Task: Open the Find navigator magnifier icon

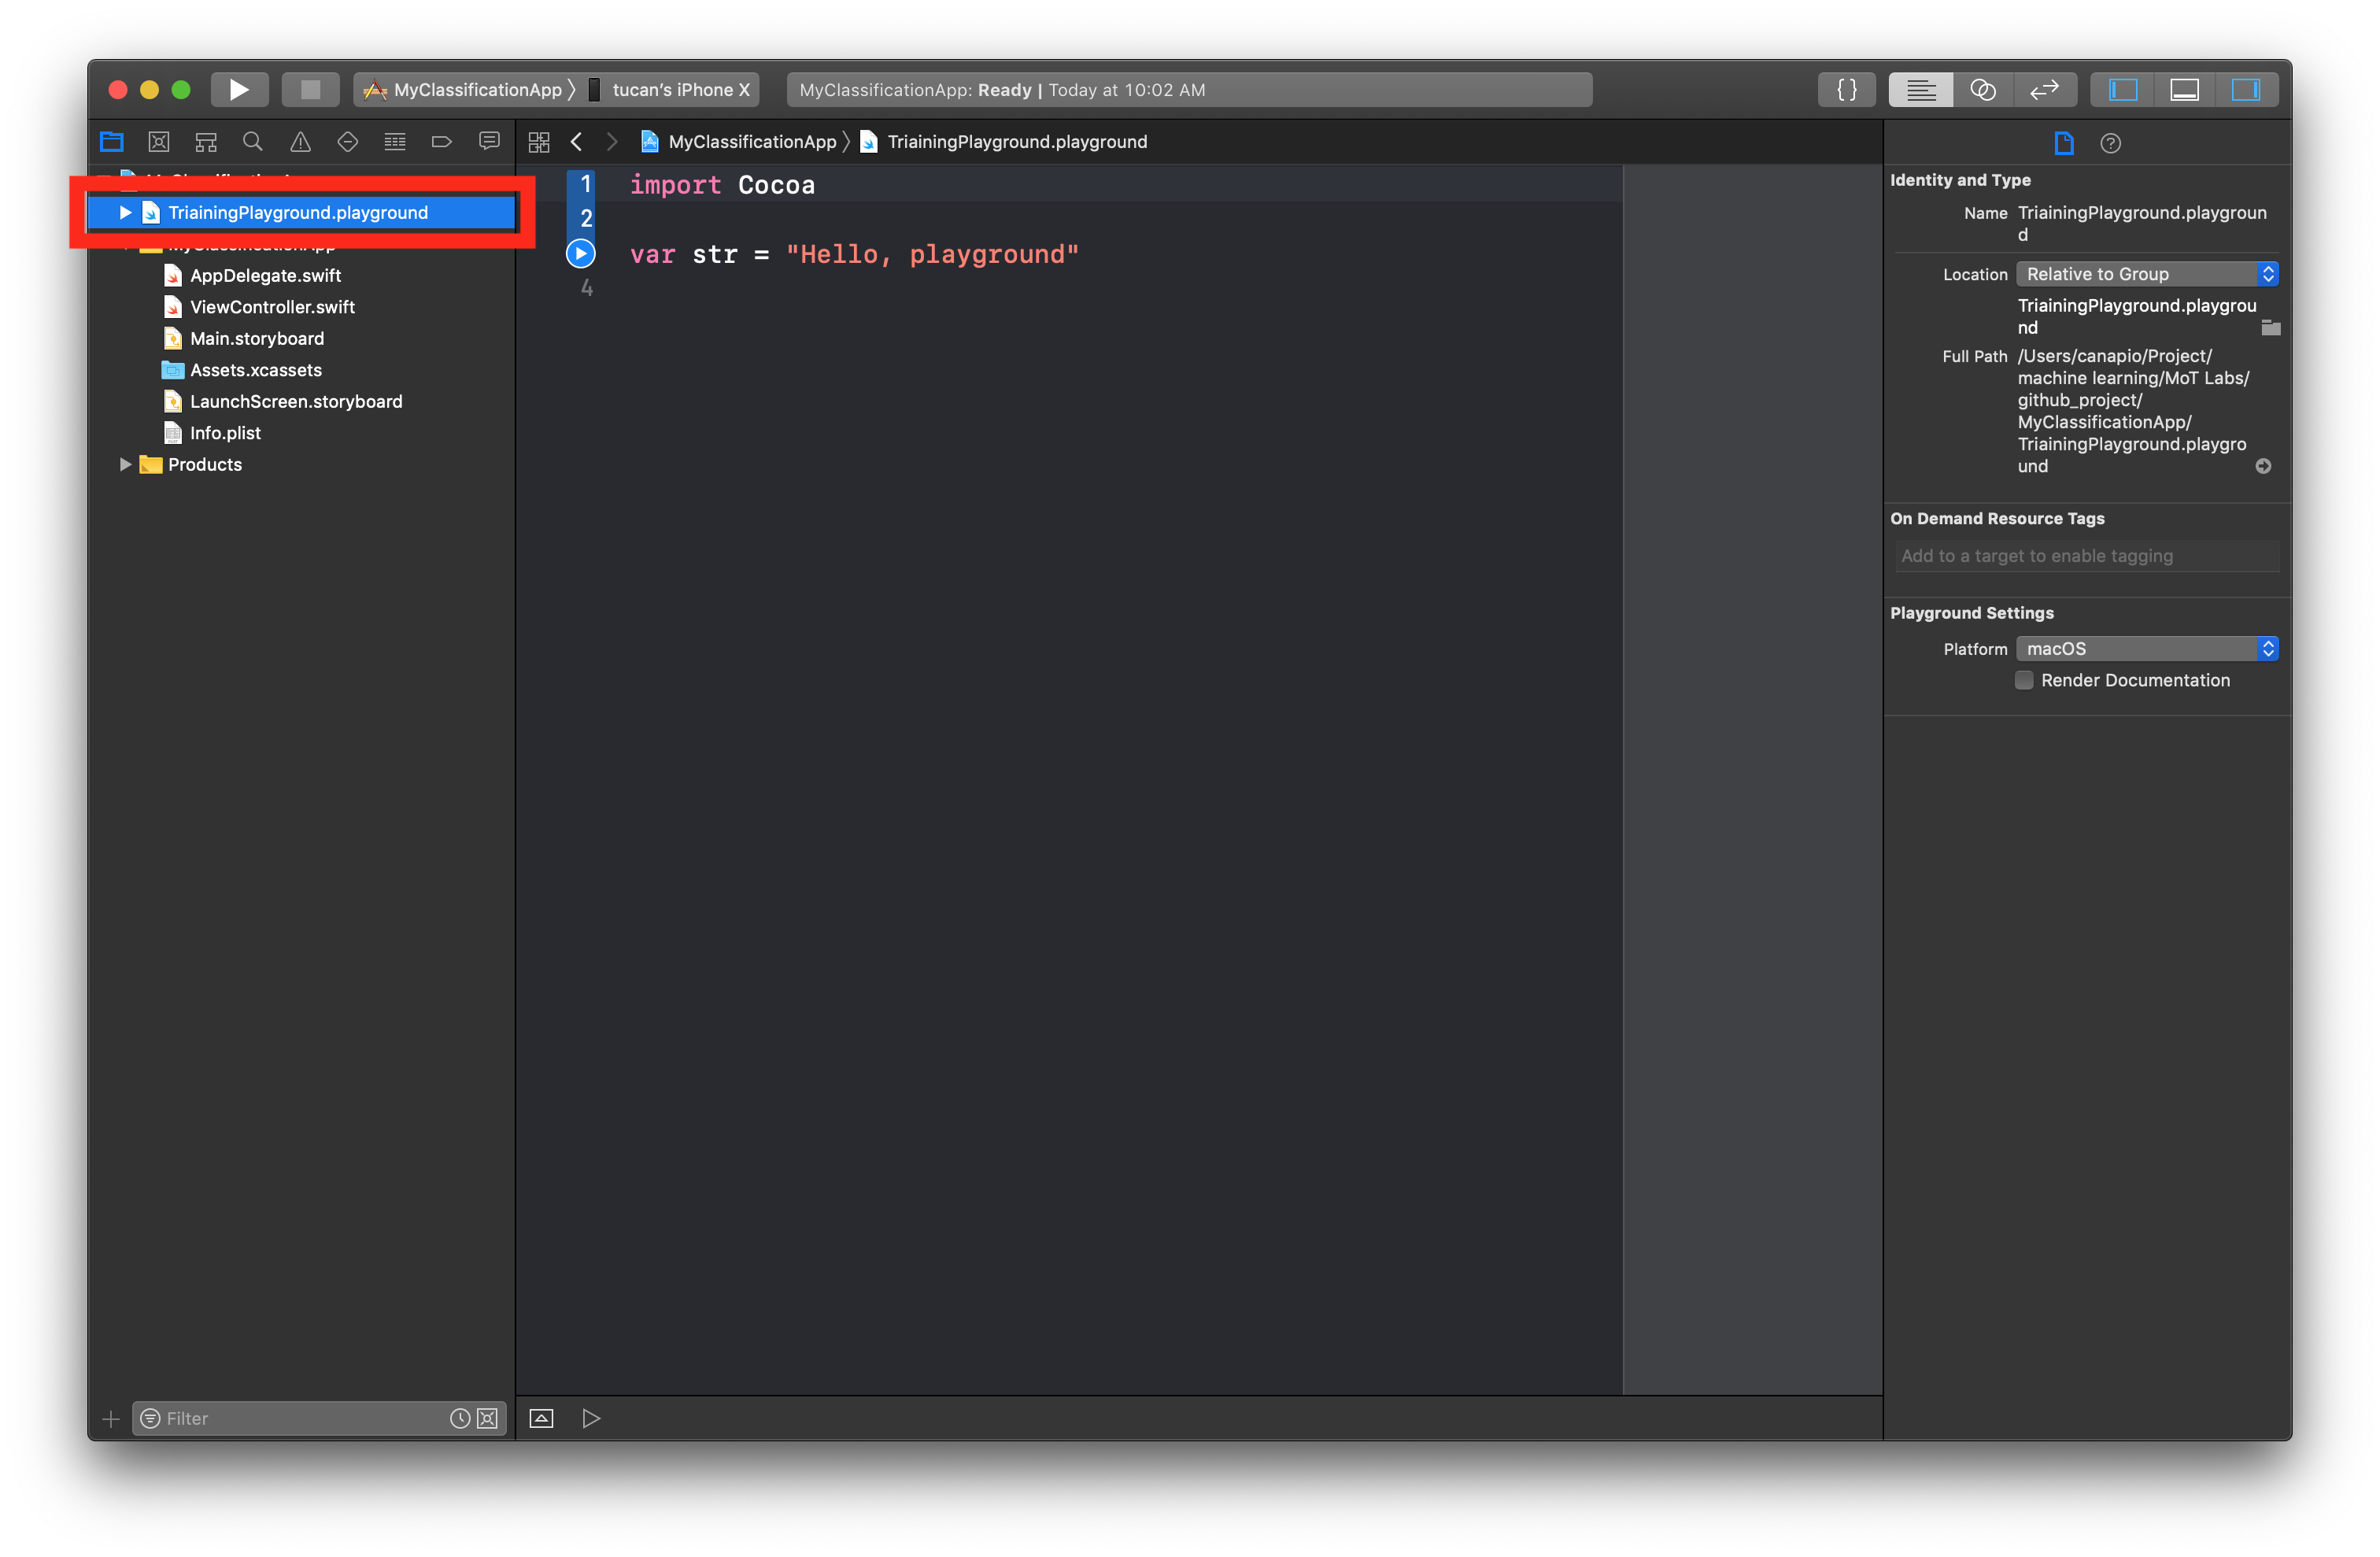Action: 253,142
